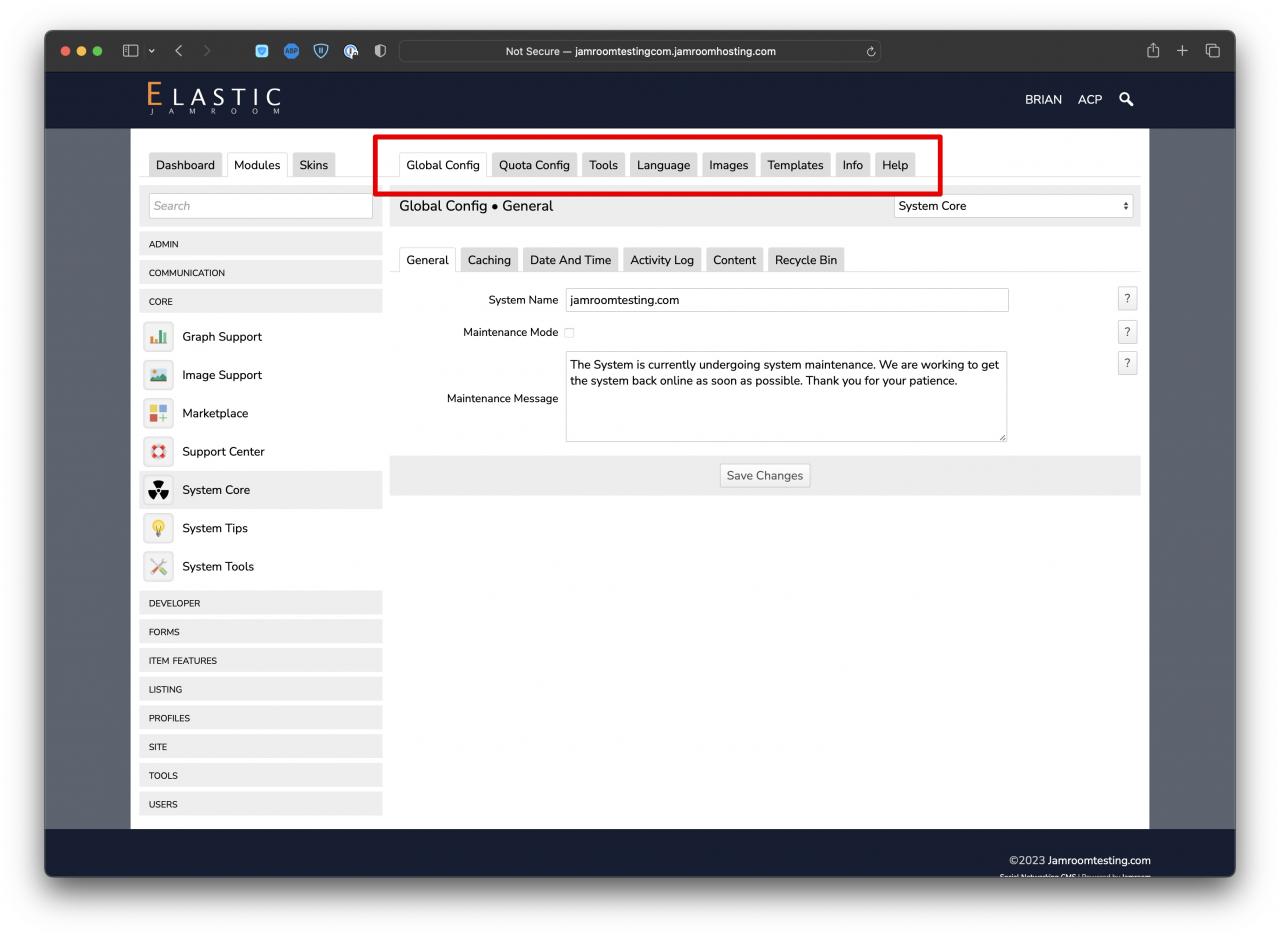Select the Marketplace module icon
The width and height of the screenshot is (1280, 936).
pyautogui.click(x=158, y=413)
